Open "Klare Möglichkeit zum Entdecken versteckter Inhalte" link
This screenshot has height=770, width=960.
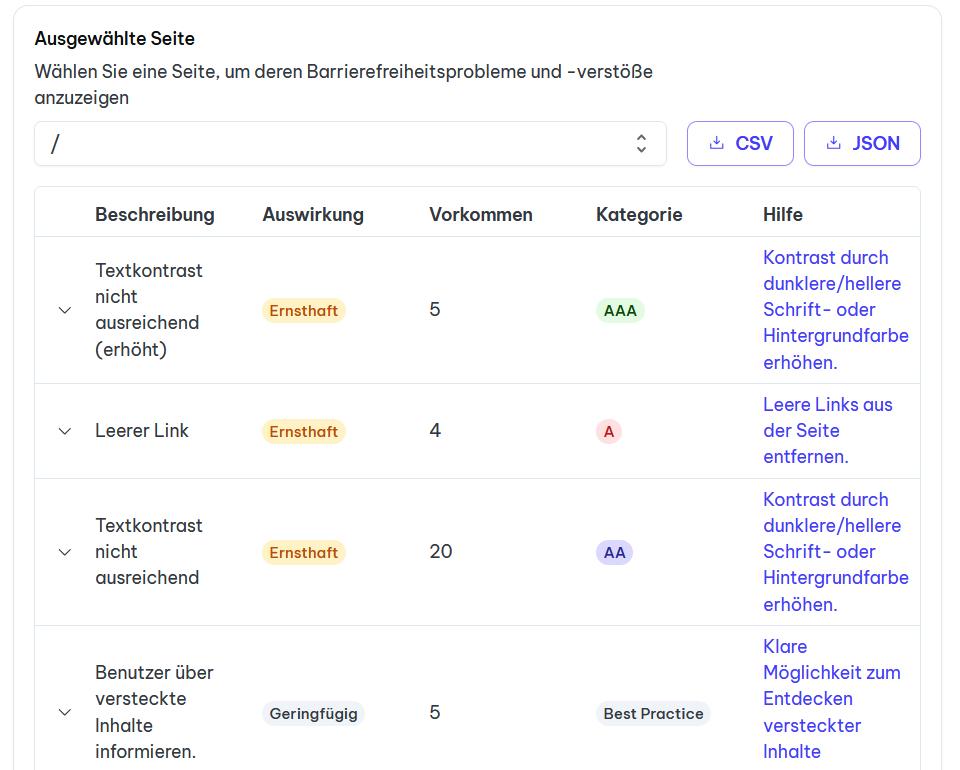(831, 699)
